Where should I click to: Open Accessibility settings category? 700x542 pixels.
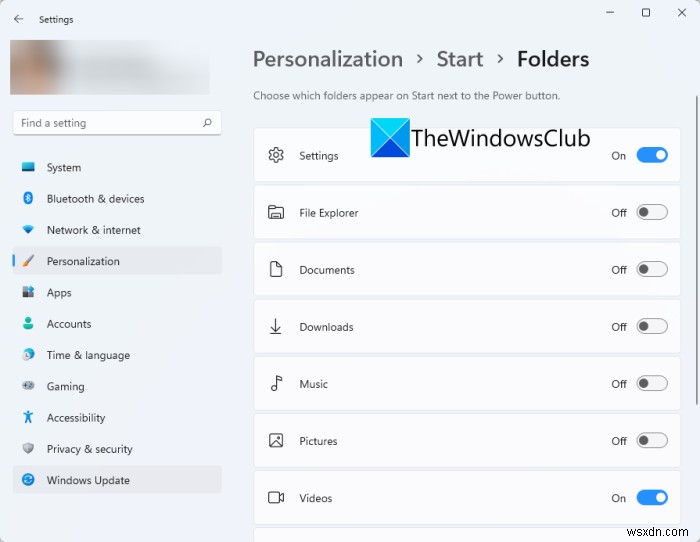tap(117, 417)
